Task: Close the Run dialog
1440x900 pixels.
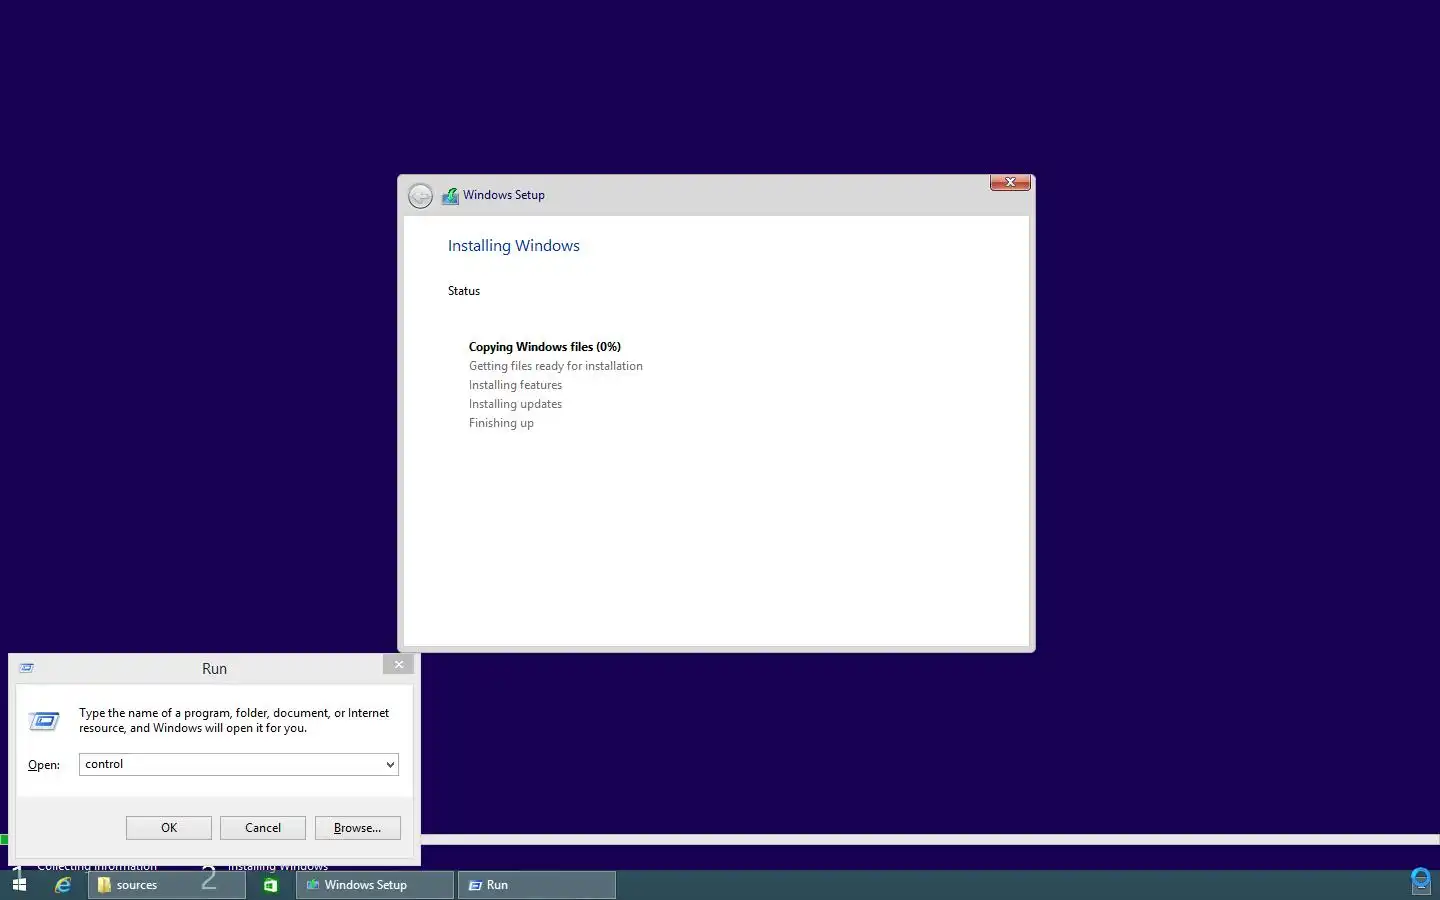Action: pyautogui.click(x=398, y=665)
